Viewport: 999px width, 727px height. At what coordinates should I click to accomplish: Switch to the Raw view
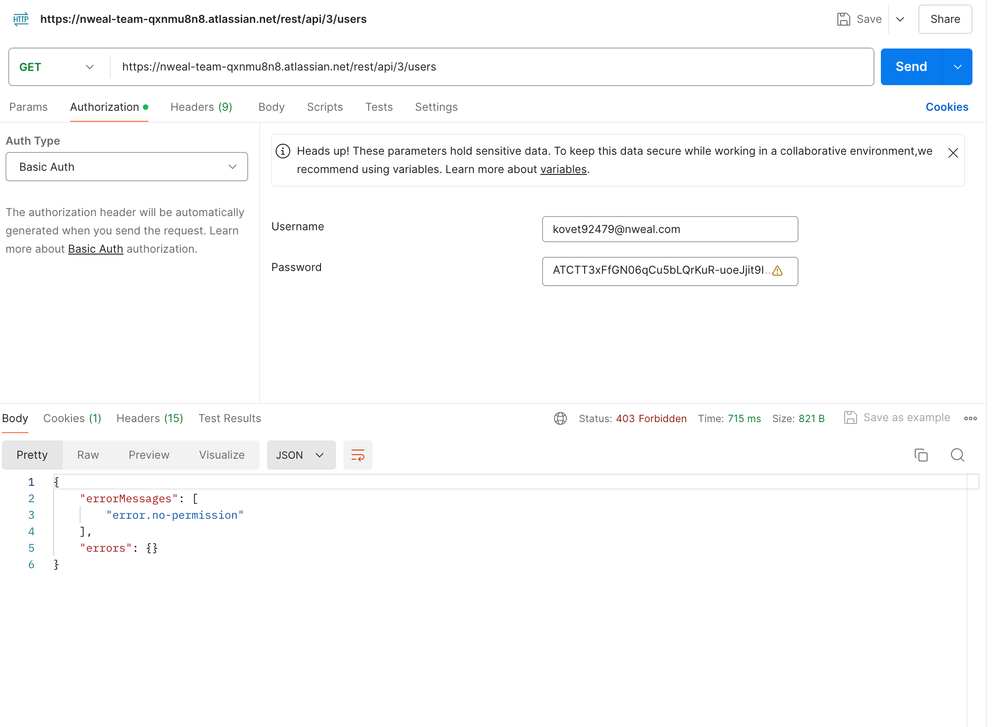pyautogui.click(x=88, y=455)
